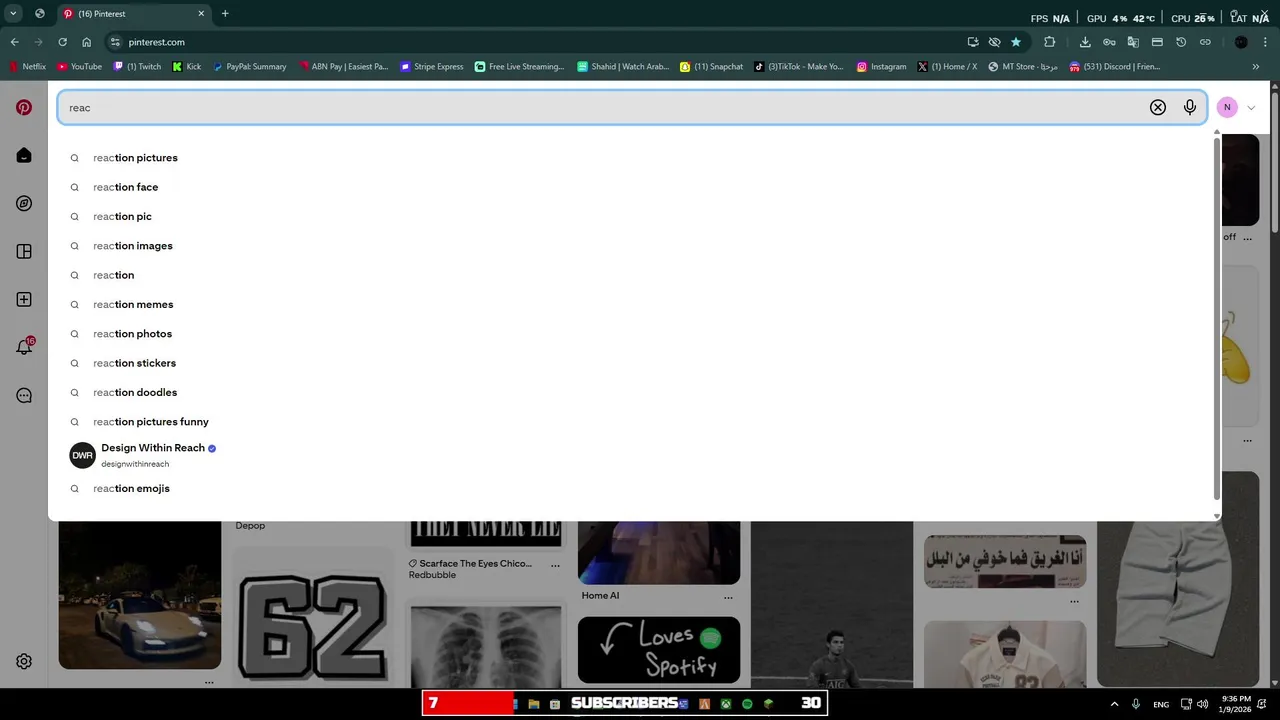This screenshot has height=720, width=1280.
Task: Click the ENG language indicator in taskbar
Action: point(1161,704)
